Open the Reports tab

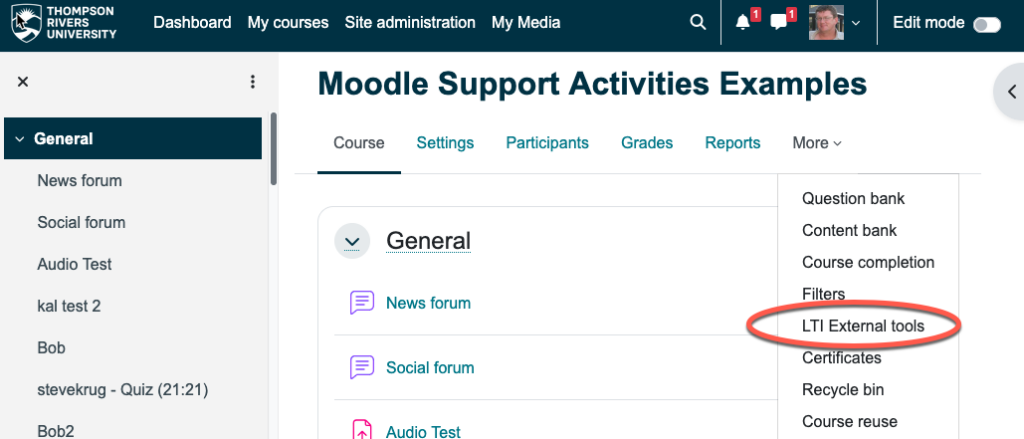(x=733, y=143)
